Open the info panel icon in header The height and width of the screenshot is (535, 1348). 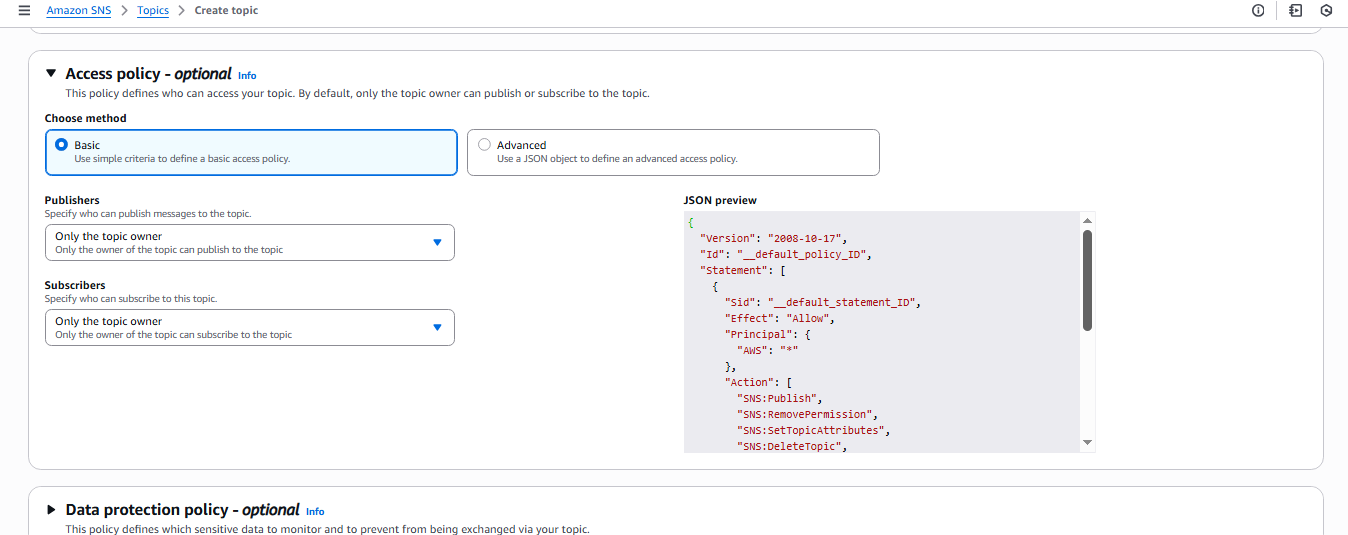pyautogui.click(x=1258, y=10)
